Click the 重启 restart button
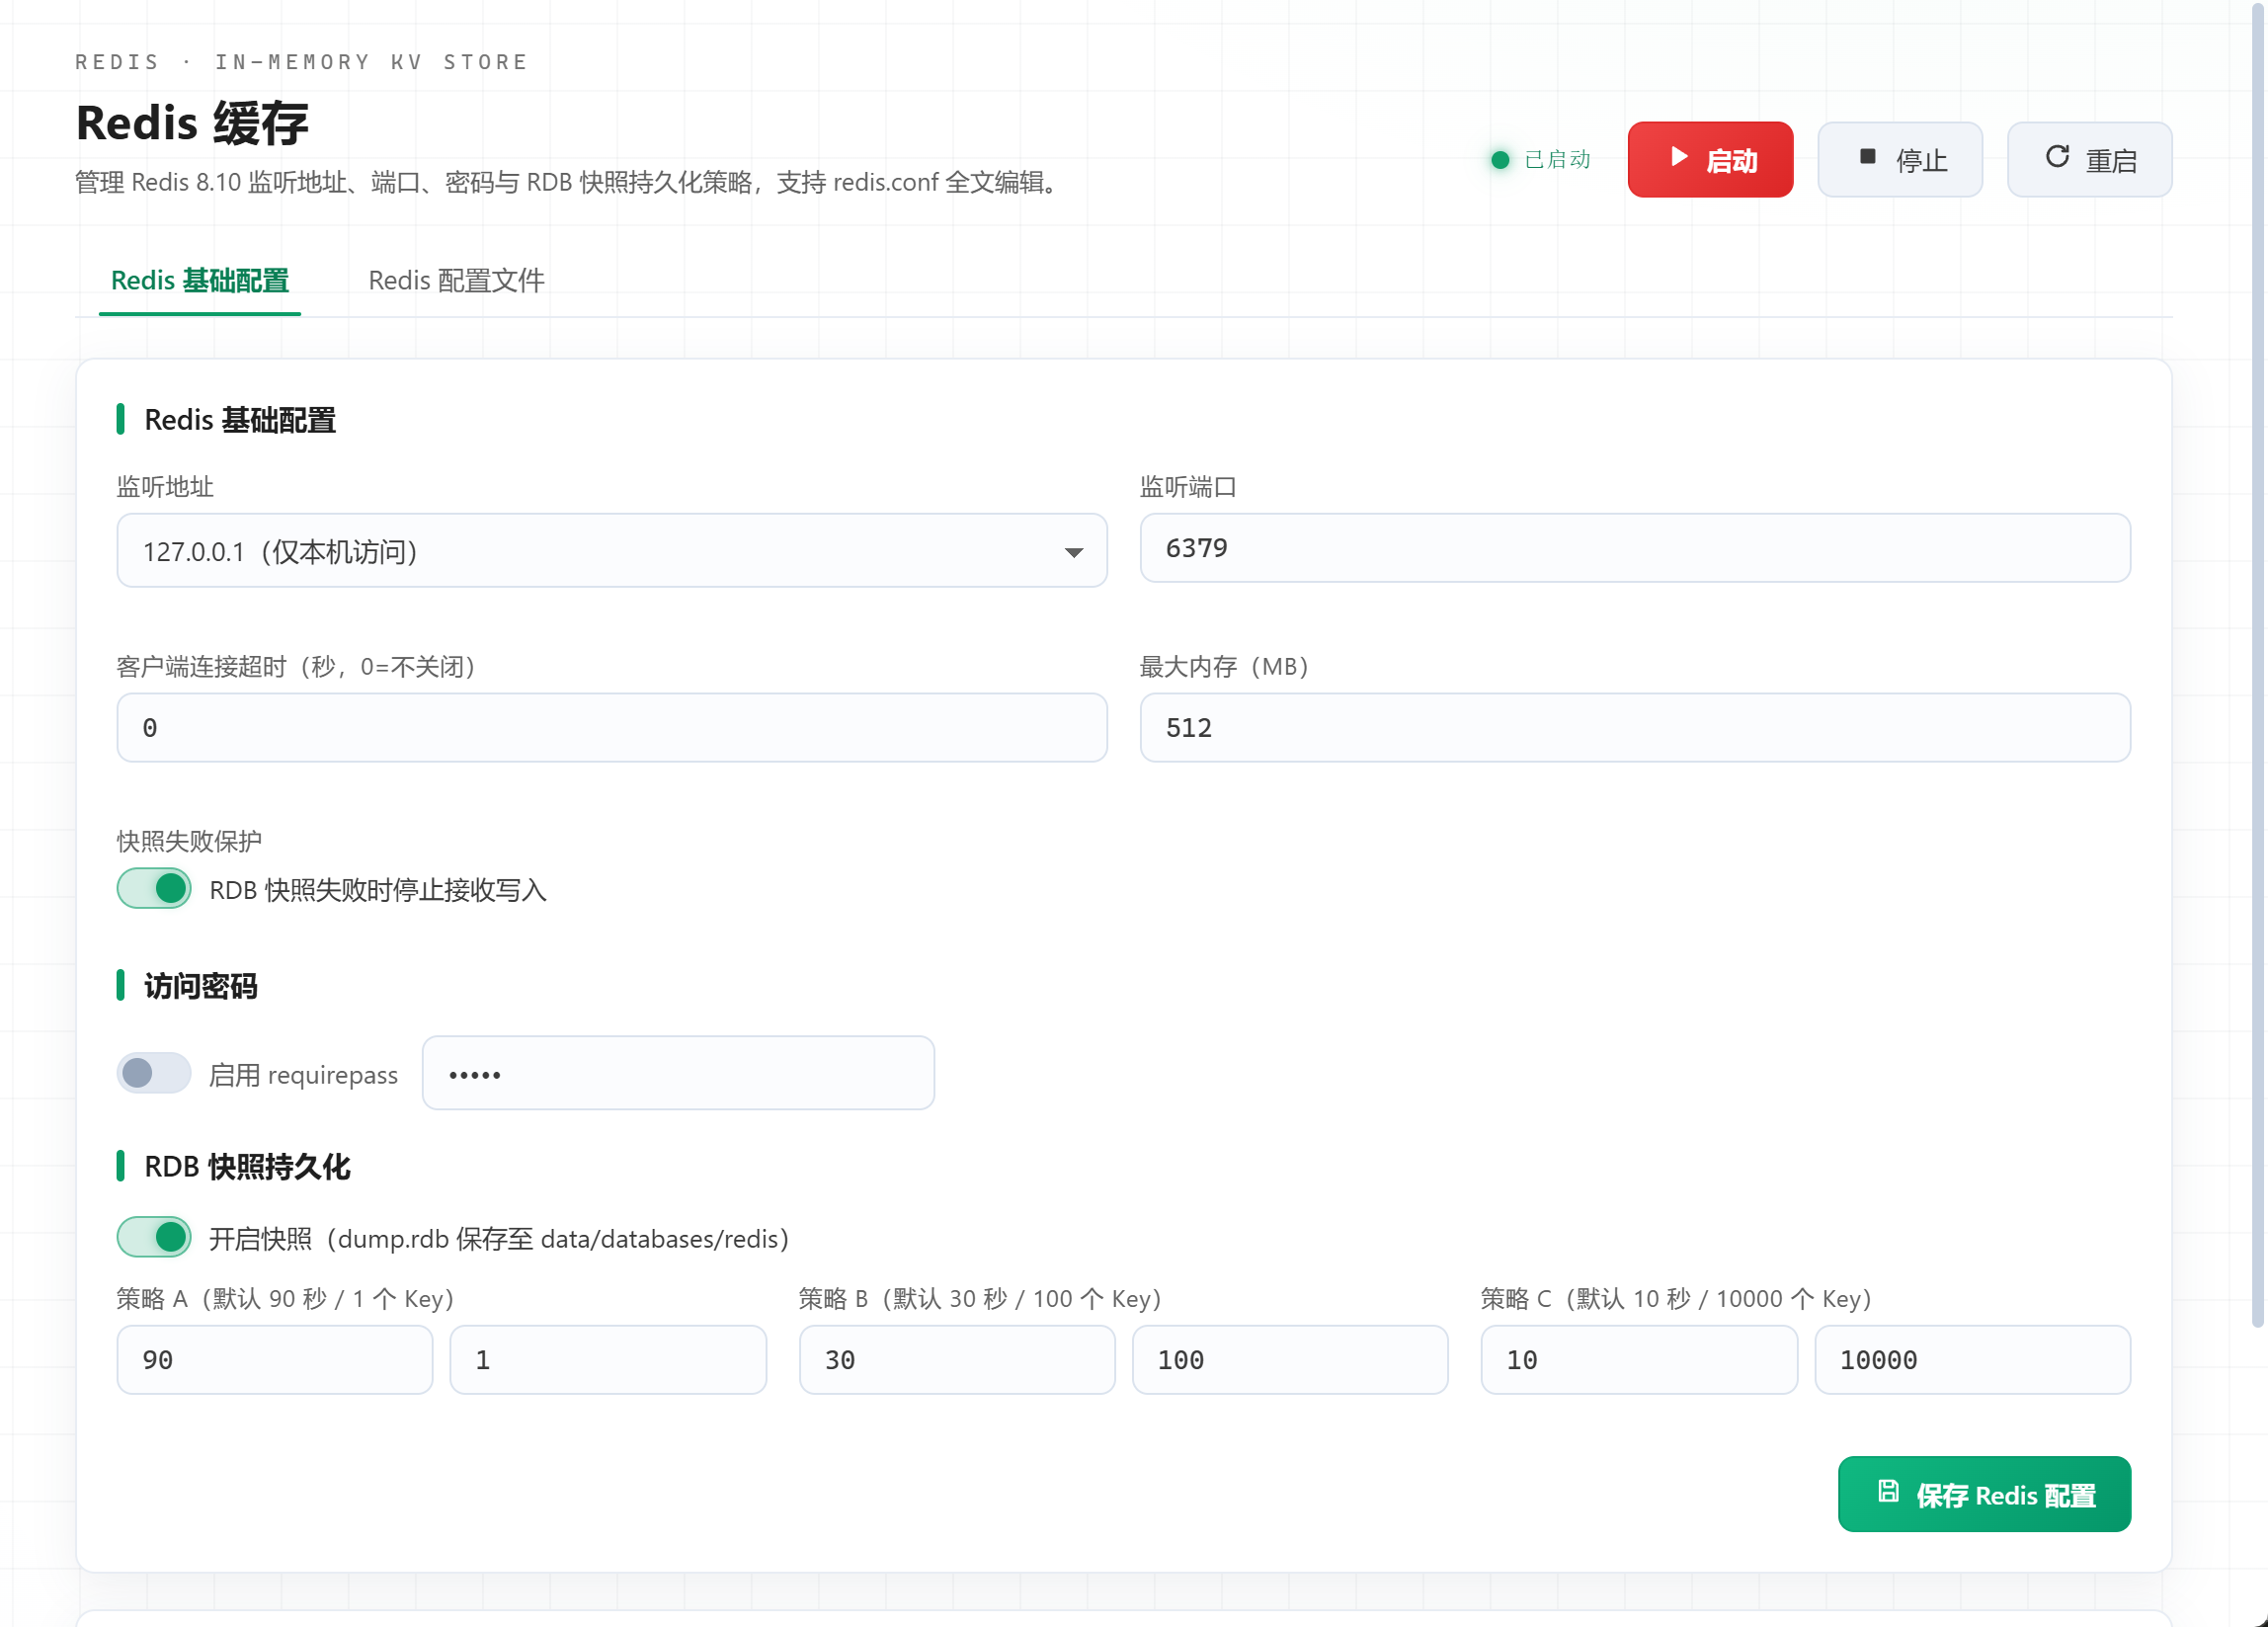The image size is (2268, 1627). click(2089, 160)
